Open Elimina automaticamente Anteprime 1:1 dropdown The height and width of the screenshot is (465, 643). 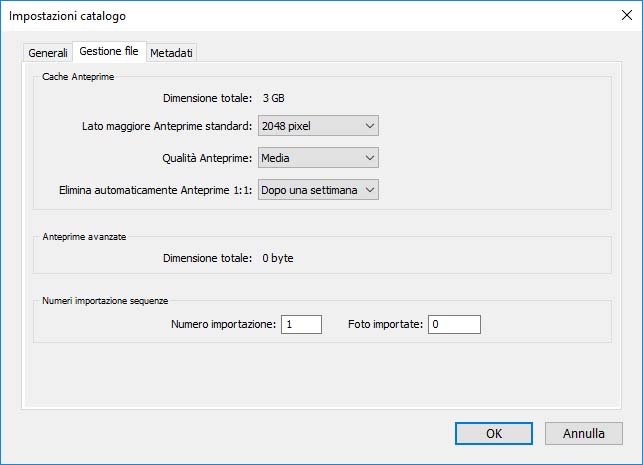point(318,190)
